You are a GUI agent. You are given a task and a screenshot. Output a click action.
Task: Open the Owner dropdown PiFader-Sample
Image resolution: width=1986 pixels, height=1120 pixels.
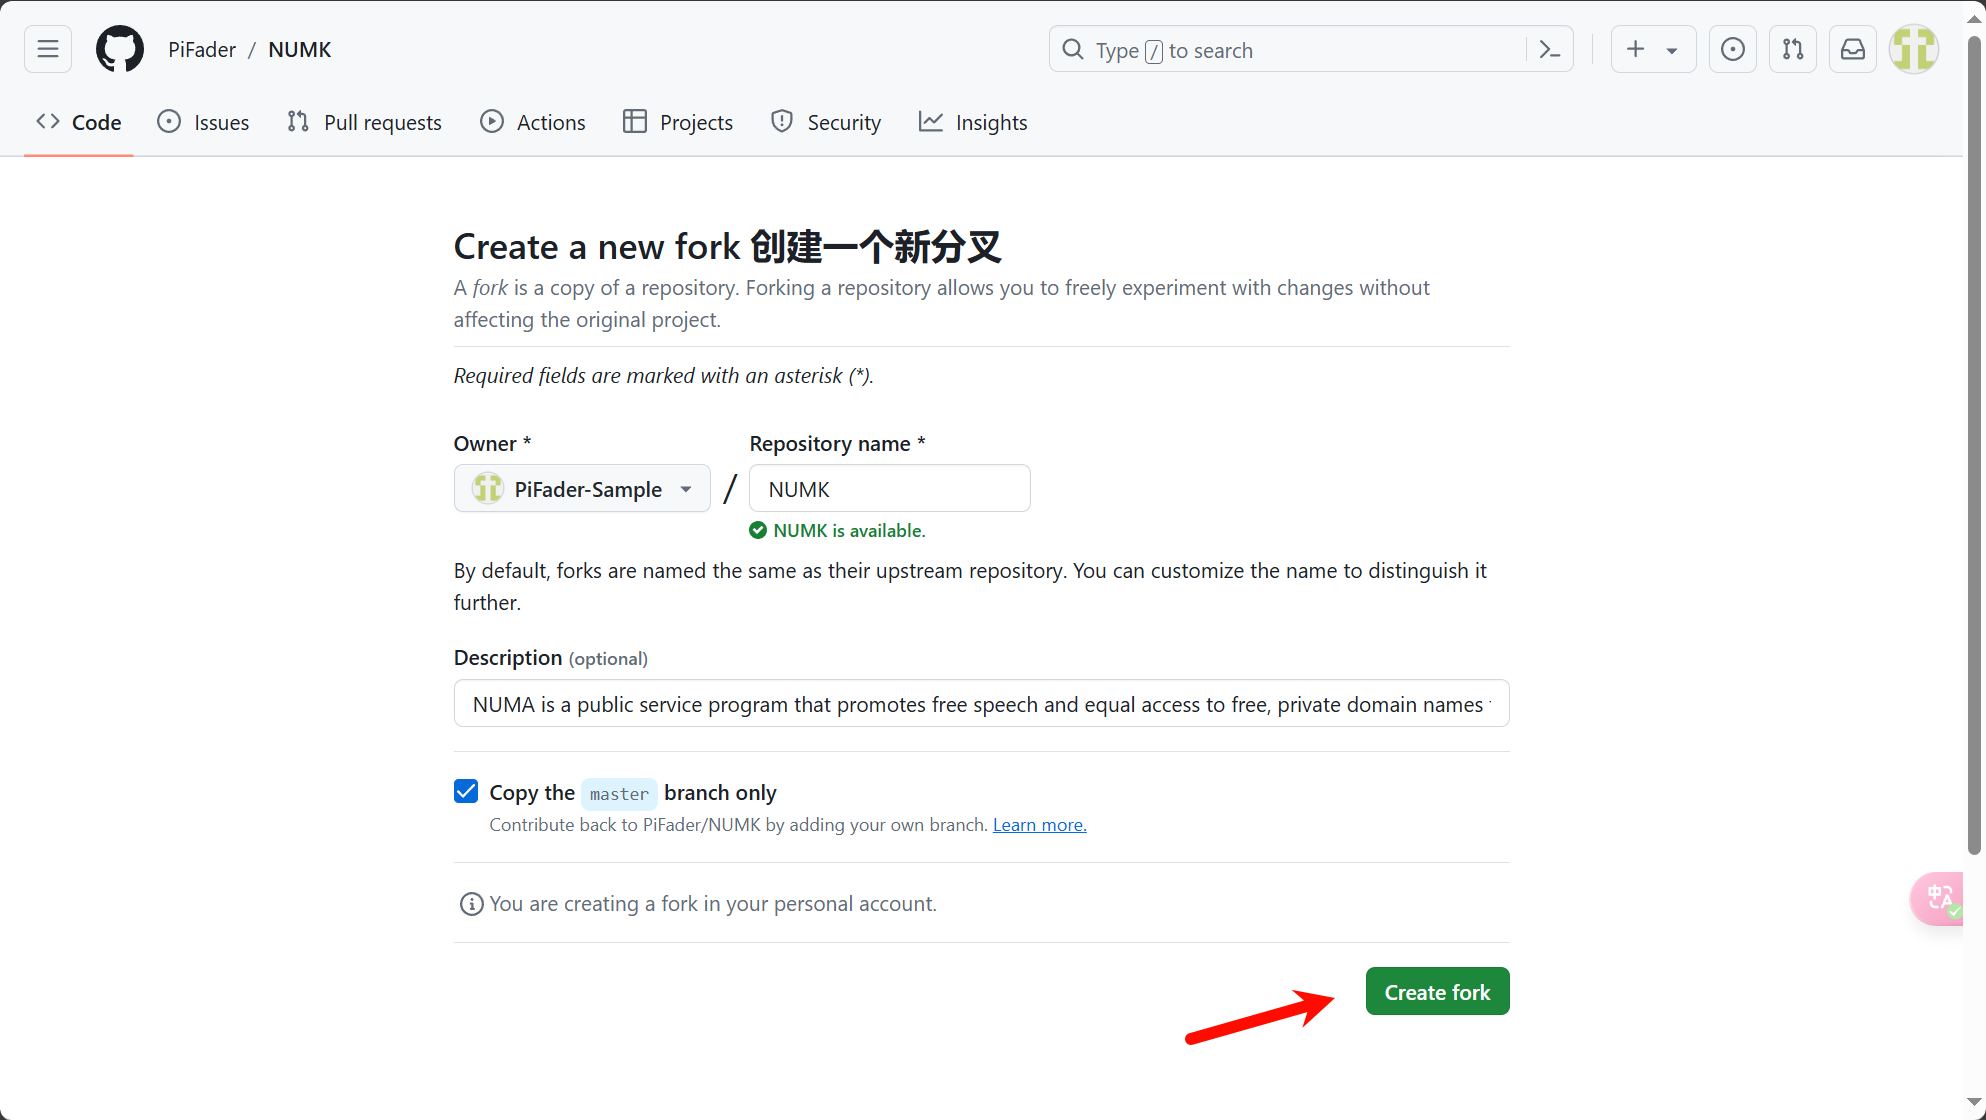pos(582,488)
